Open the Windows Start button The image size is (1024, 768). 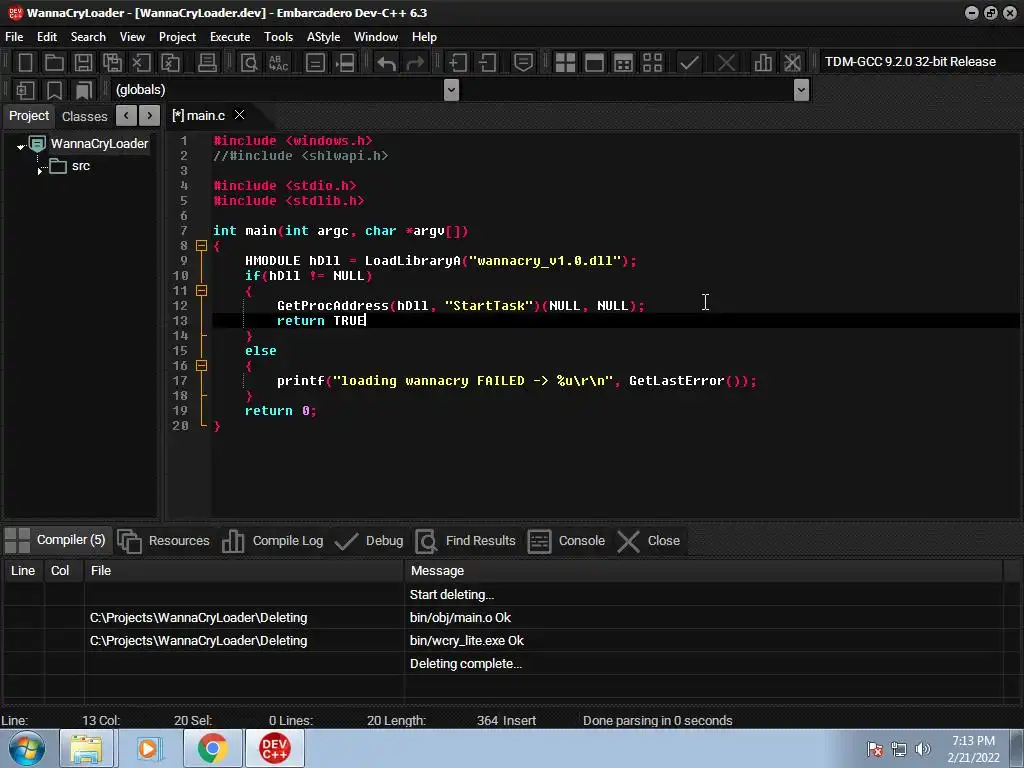tap(27, 748)
